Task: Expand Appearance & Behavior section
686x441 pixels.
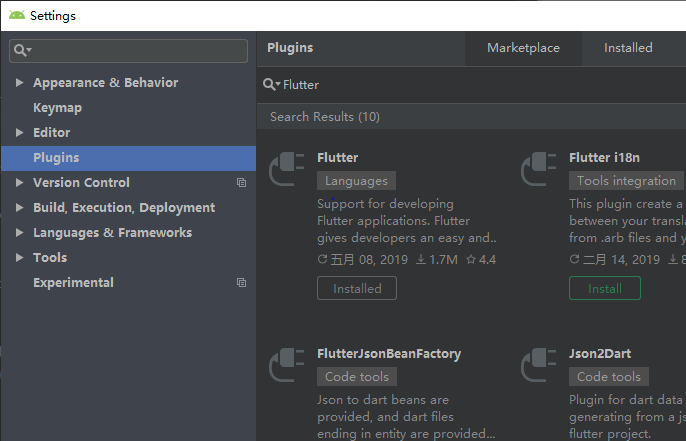Action: pyautogui.click(x=19, y=82)
